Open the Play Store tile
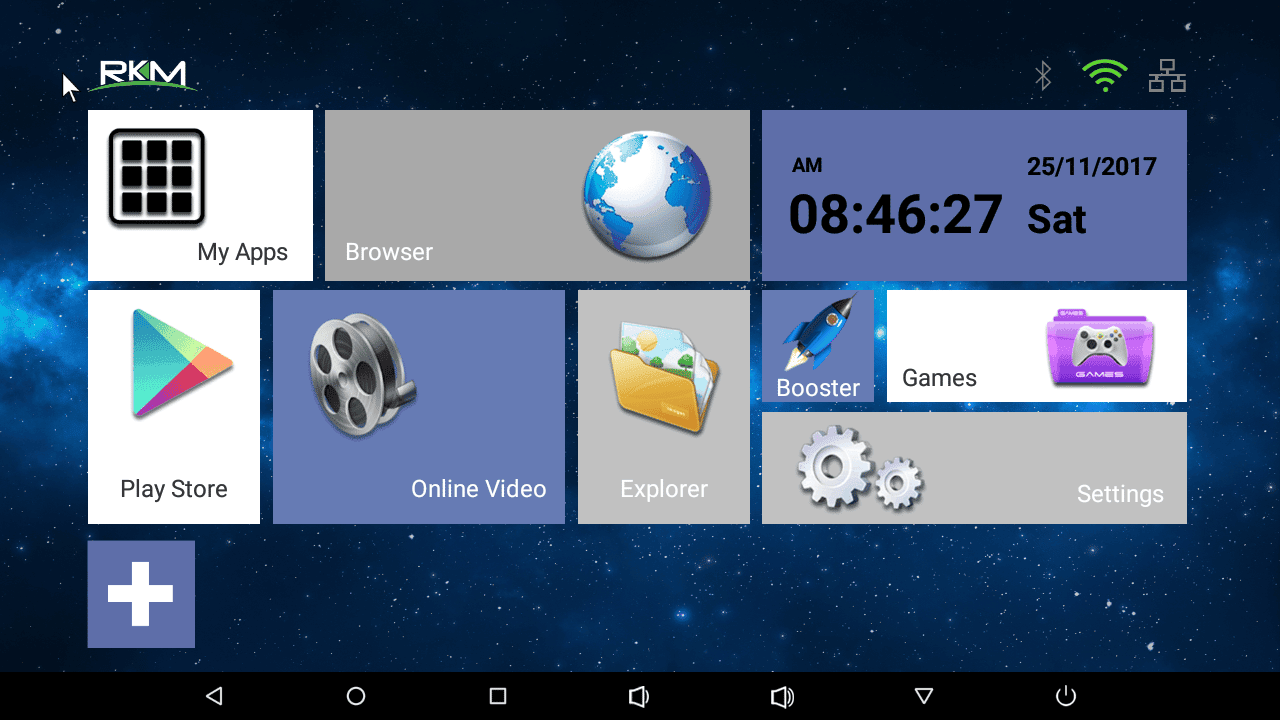Image resolution: width=1280 pixels, height=720 pixels. point(174,407)
